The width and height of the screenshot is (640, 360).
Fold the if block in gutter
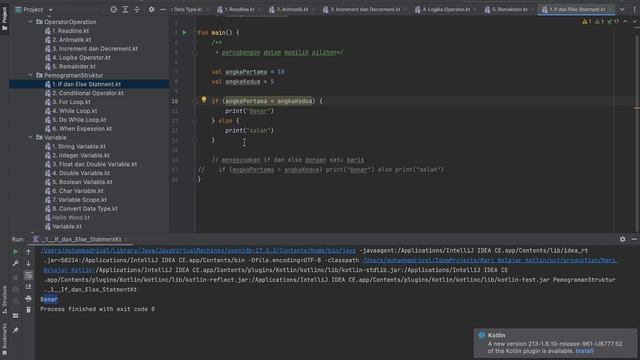pos(195,101)
